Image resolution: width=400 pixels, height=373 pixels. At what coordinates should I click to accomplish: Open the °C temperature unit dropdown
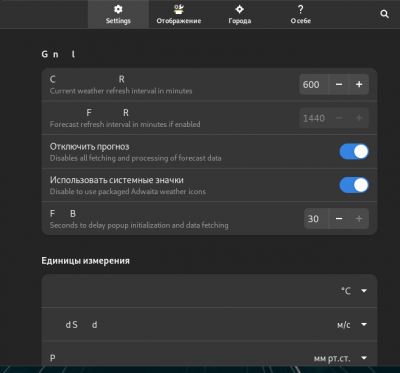click(354, 291)
